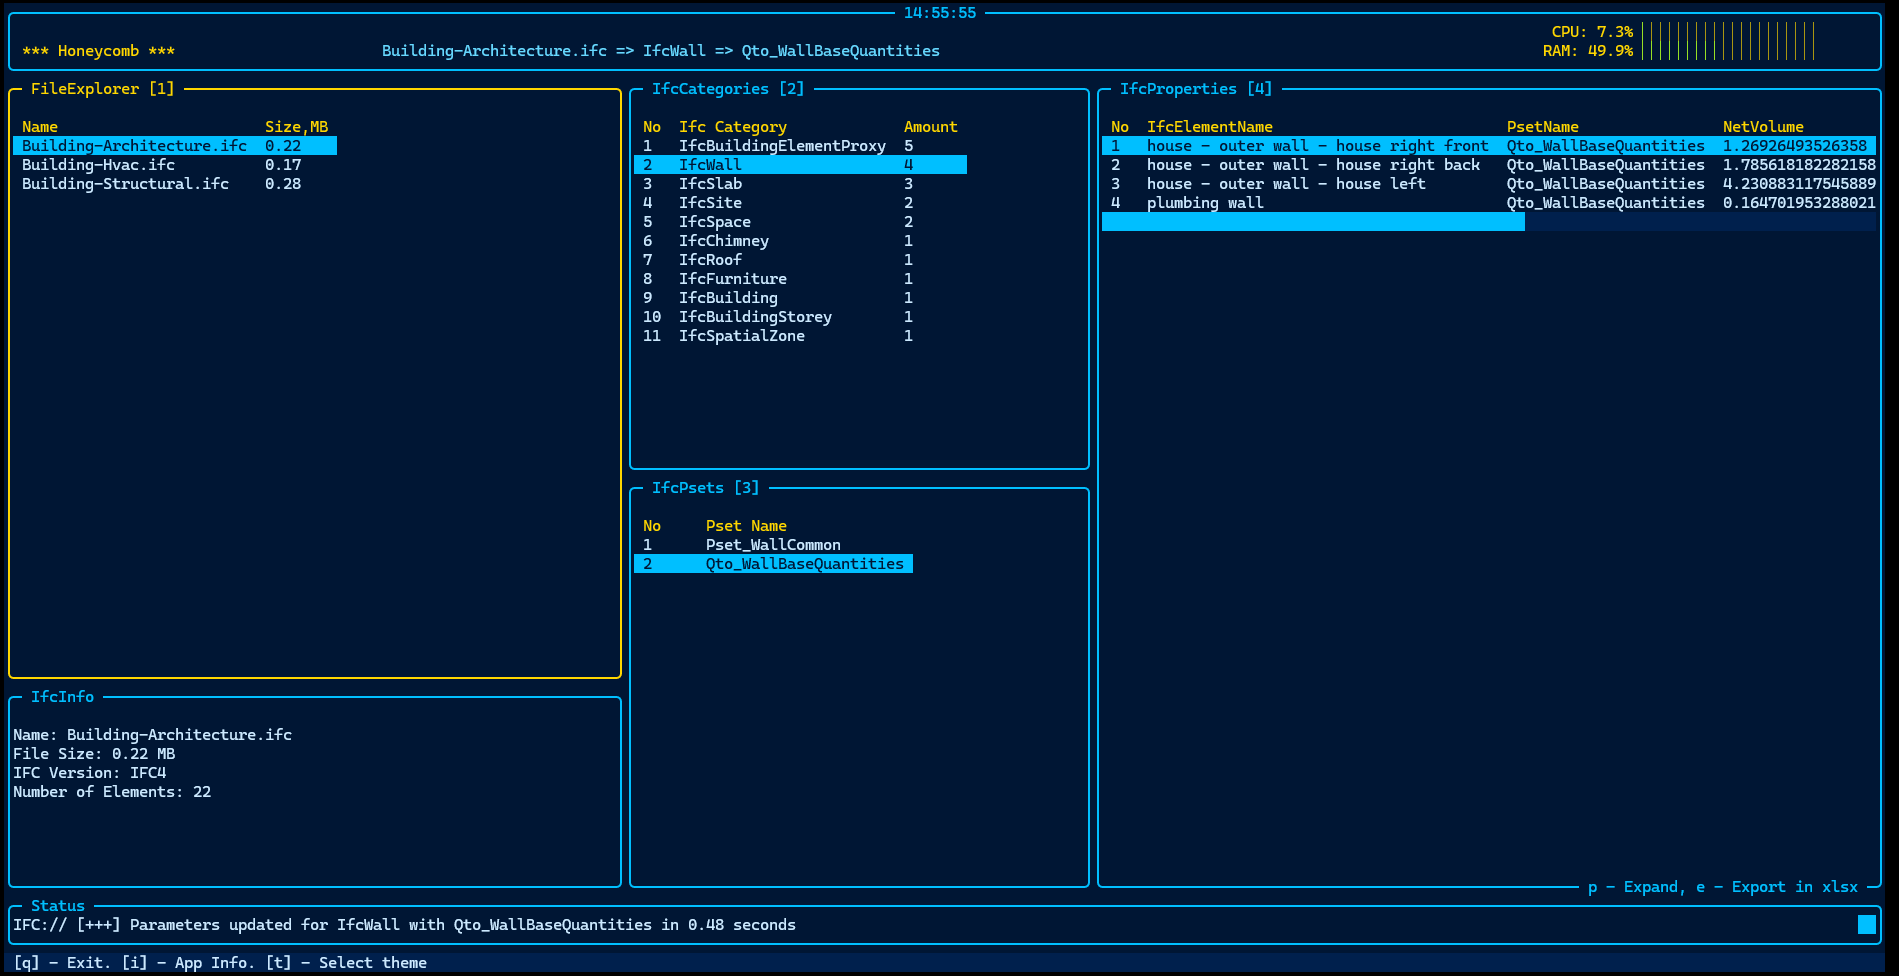
Task: Click the RAM: 49.9% readout
Action: point(1588,51)
